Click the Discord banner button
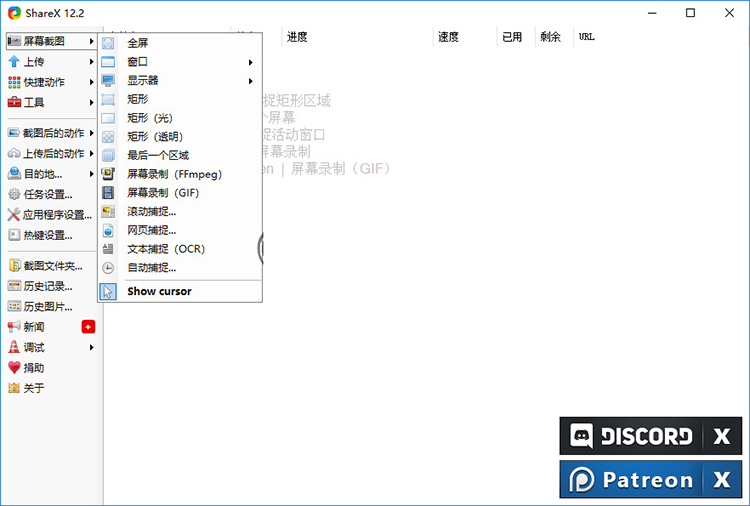This screenshot has width=750, height=506. 631,436
